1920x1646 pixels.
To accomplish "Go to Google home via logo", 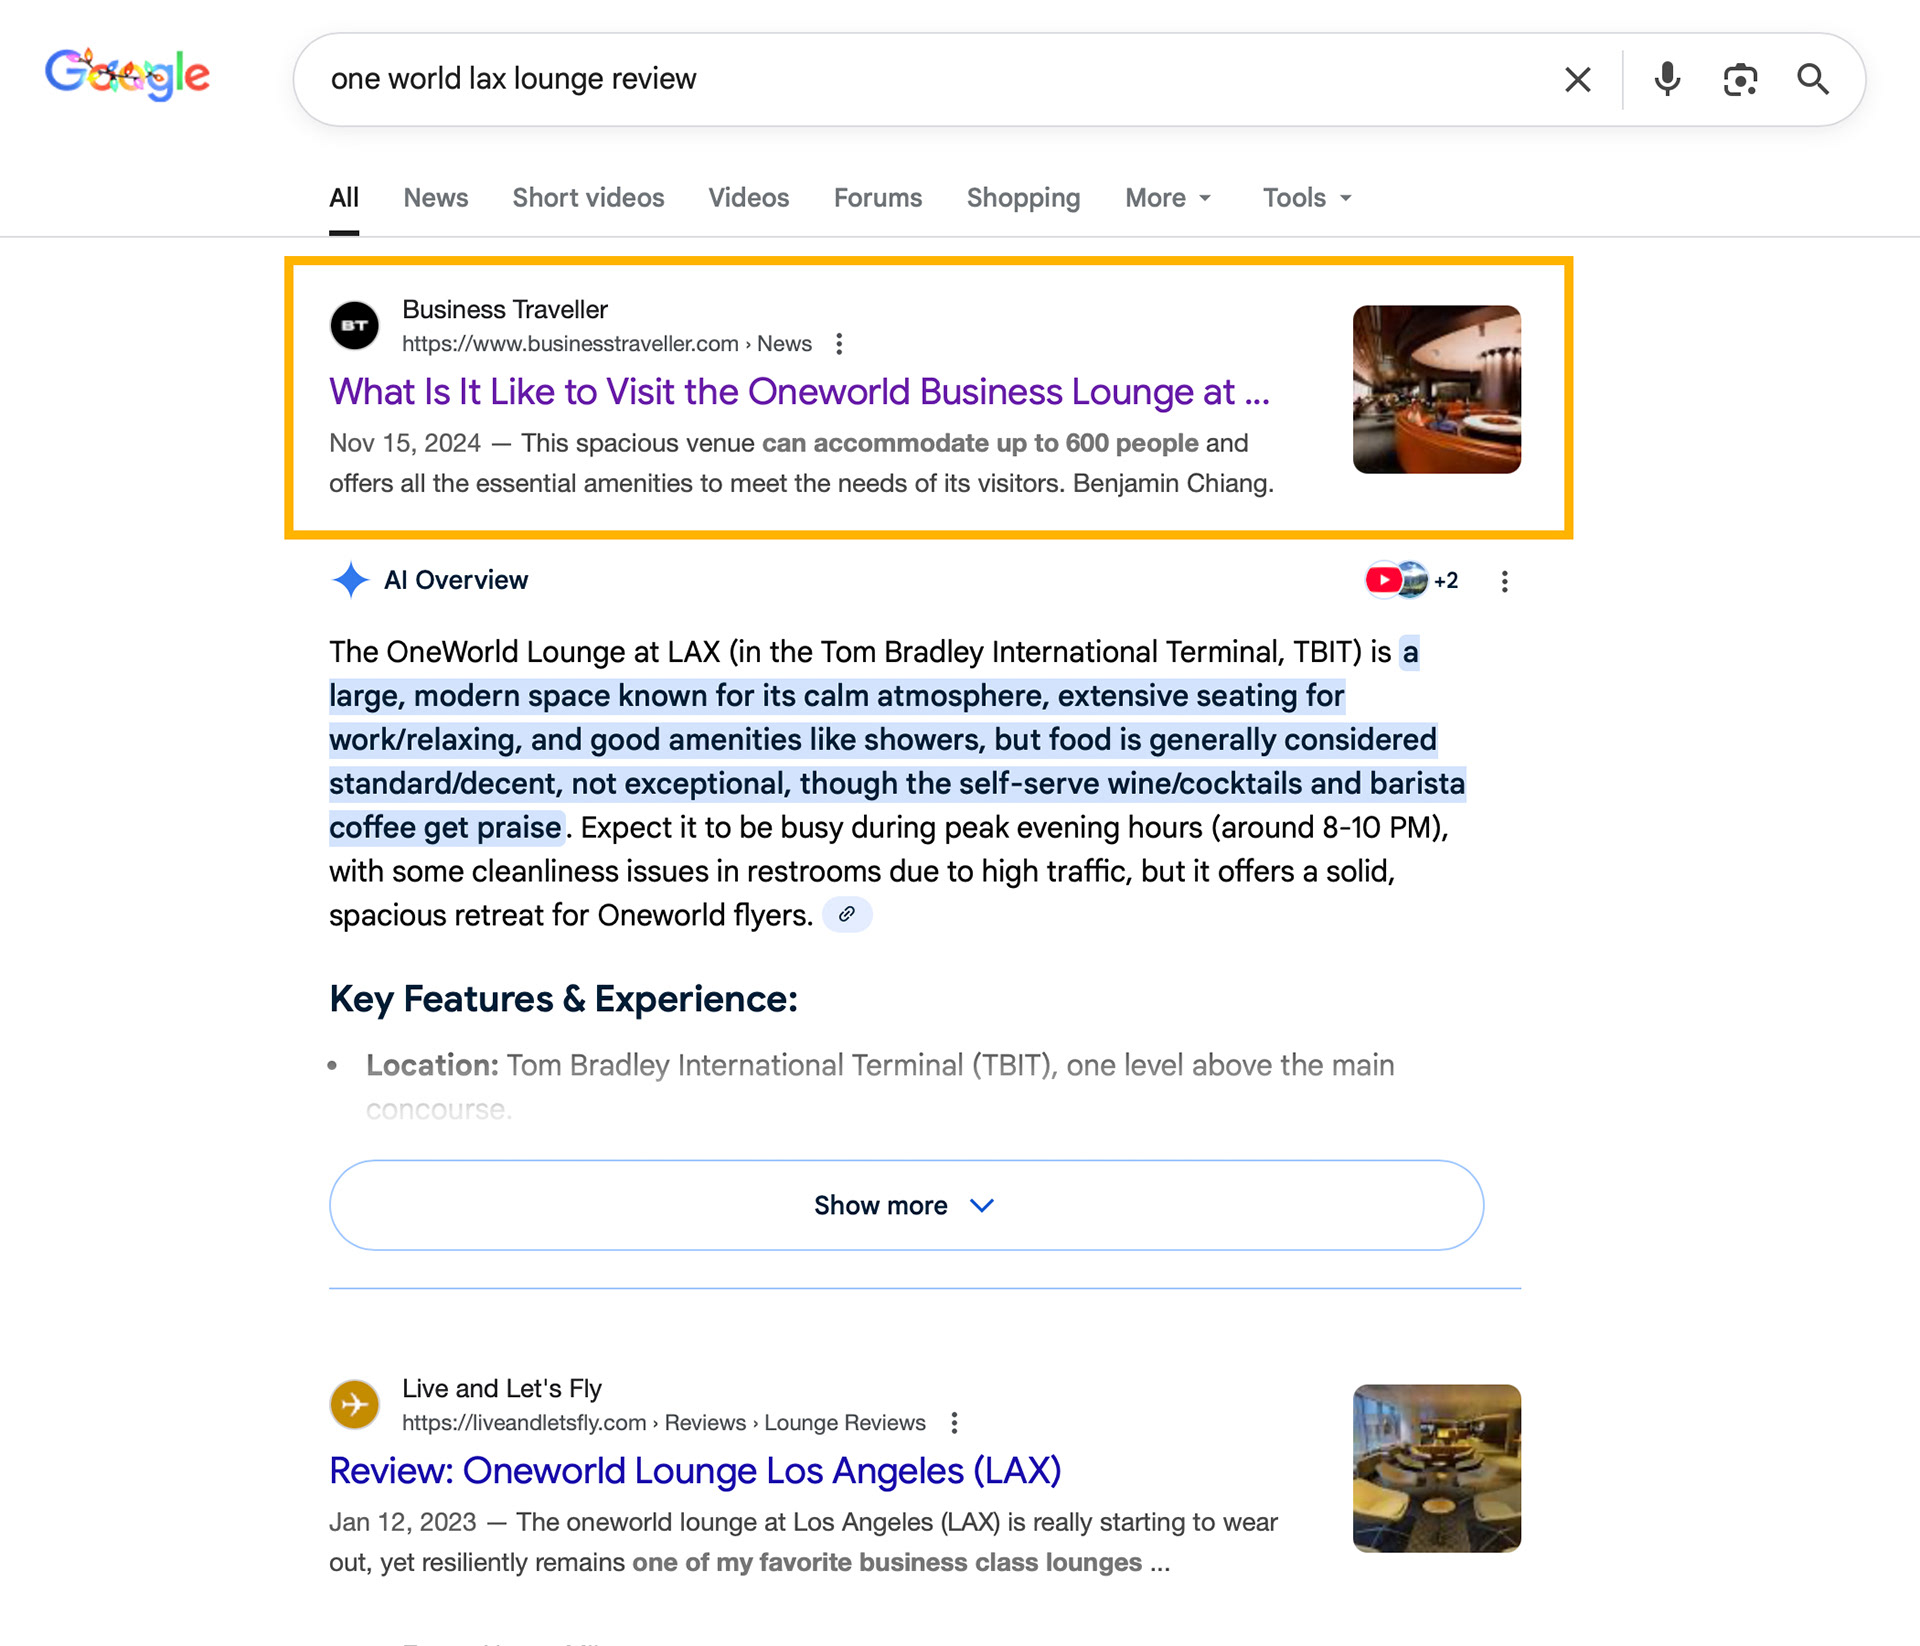I will point(127,74).
